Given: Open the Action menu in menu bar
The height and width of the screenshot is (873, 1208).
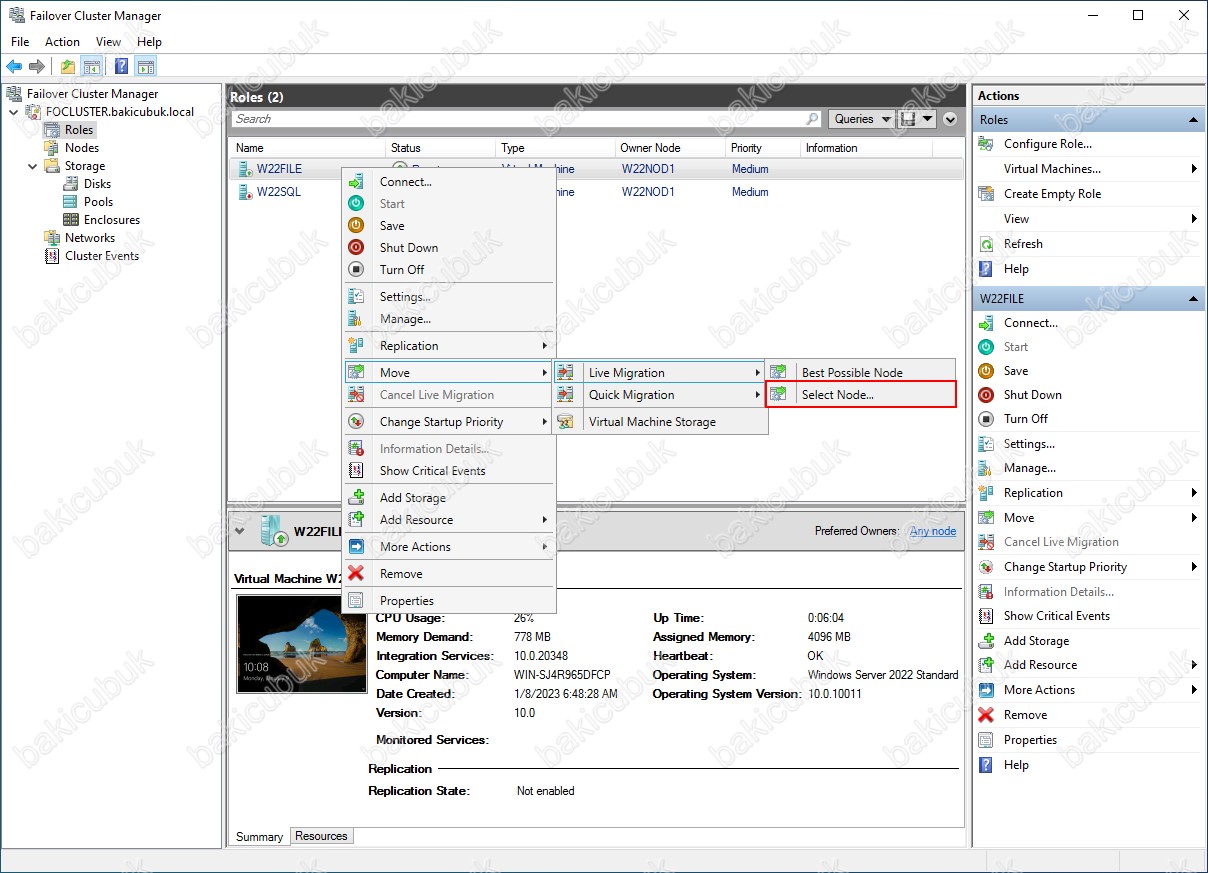Looking at the screenshot, I should point(62,42).
